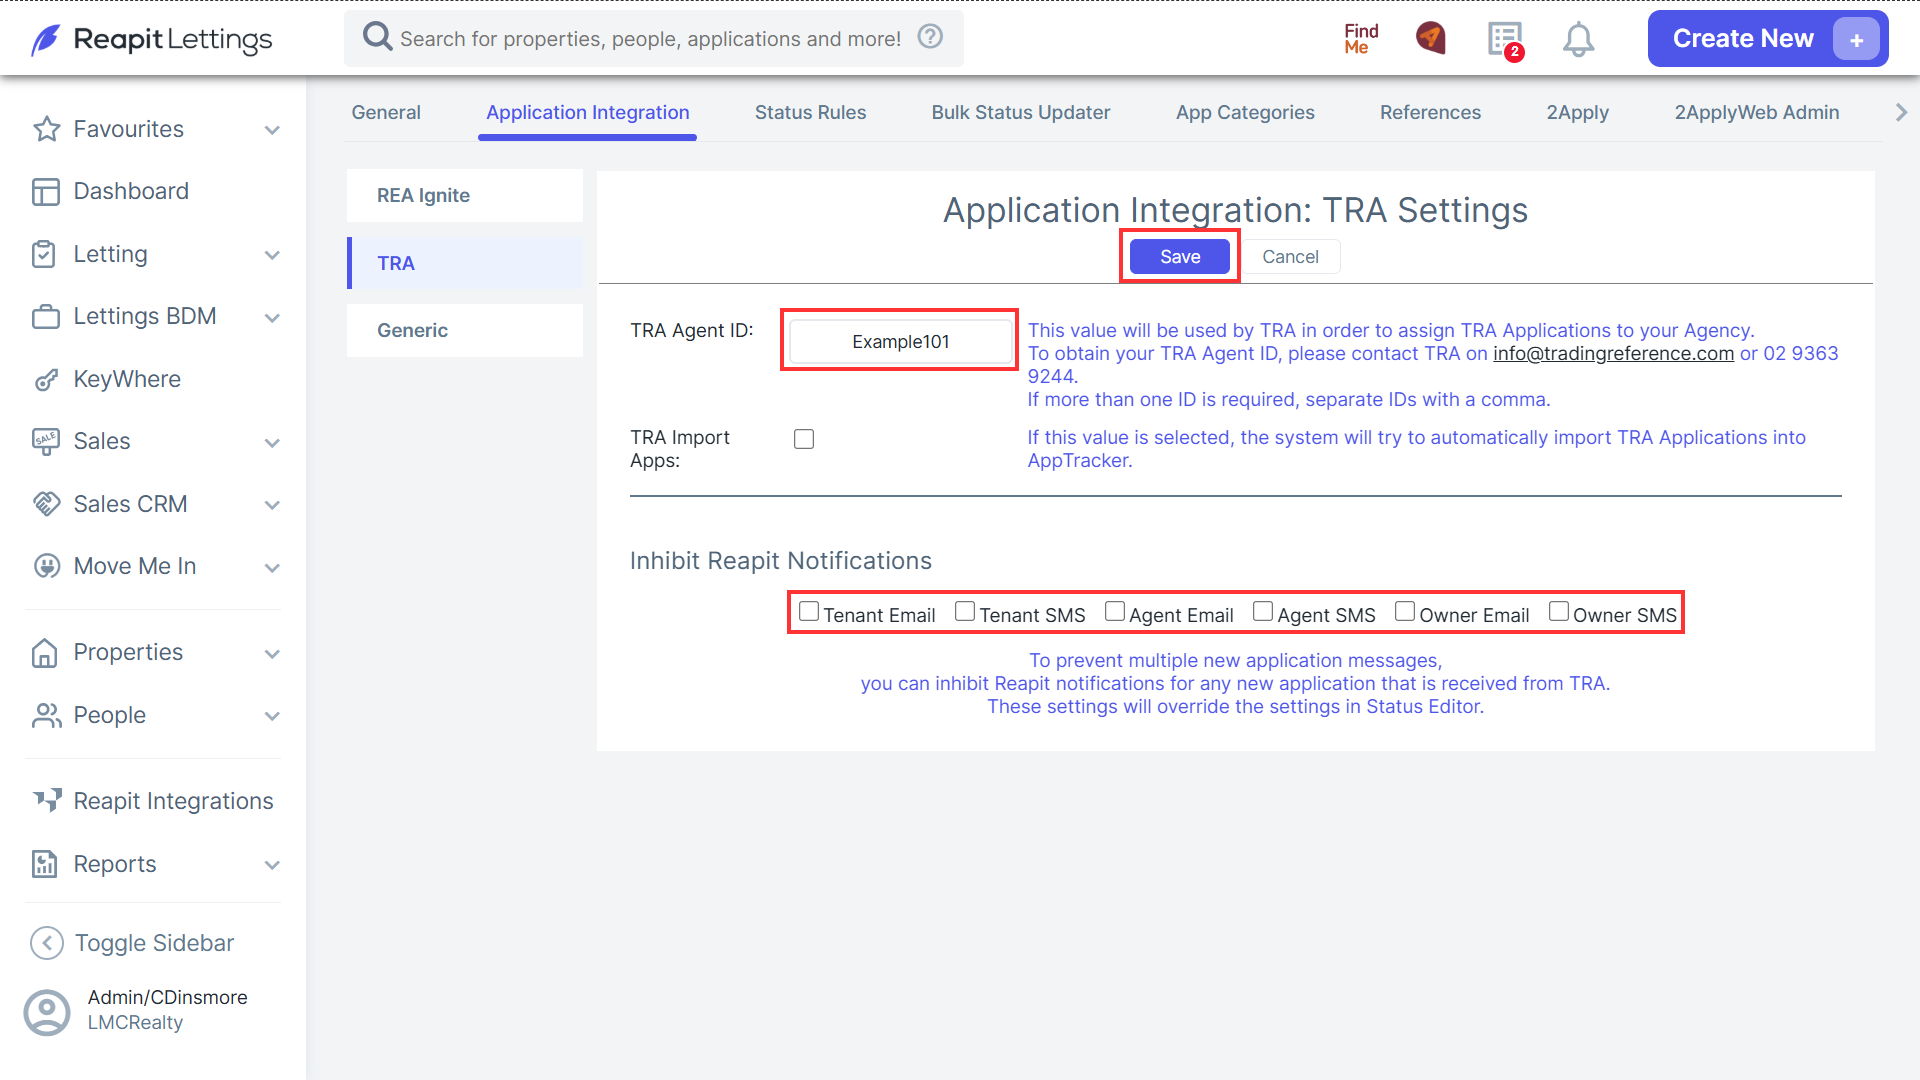
Task: Toggle the Owner Email checkbox
Action: coord(1405,611)
